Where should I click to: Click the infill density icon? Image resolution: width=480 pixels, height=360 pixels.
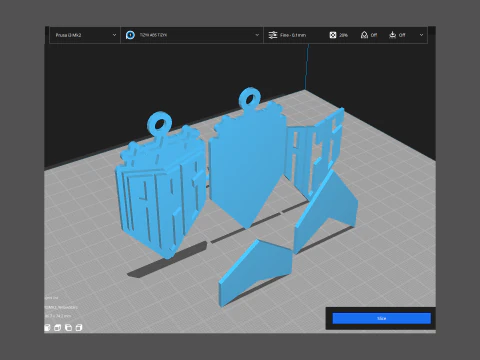(333, 35)
